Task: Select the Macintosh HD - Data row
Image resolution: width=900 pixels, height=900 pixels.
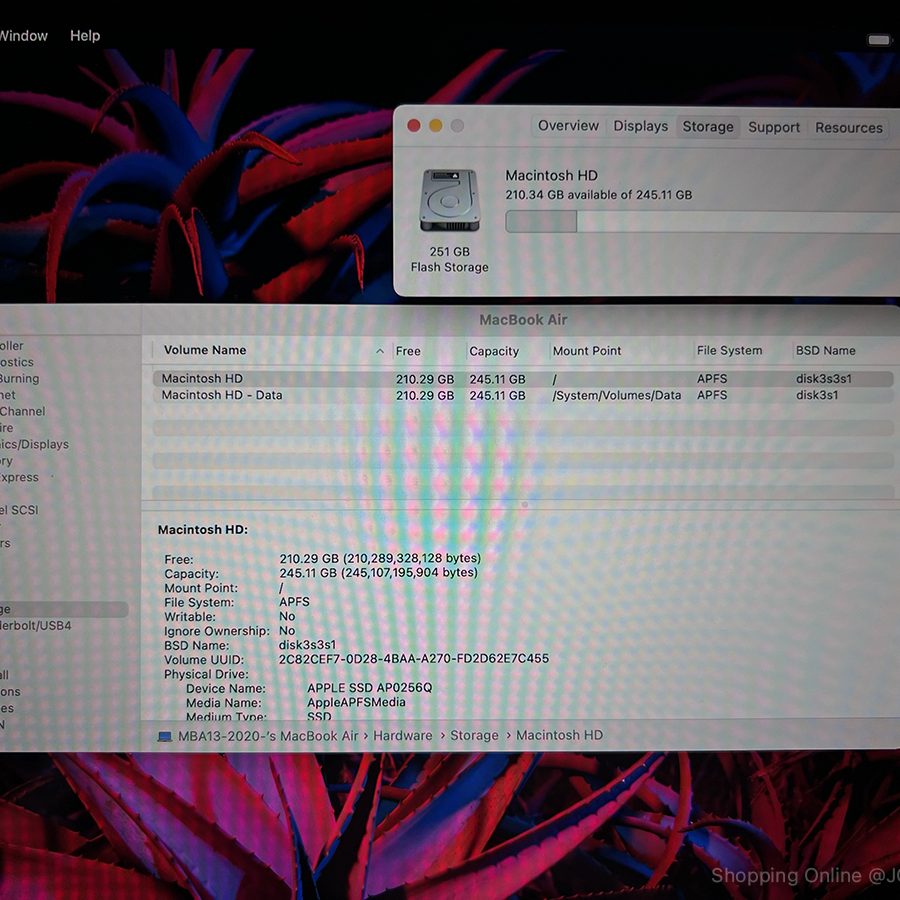Action: pos(523,395)
